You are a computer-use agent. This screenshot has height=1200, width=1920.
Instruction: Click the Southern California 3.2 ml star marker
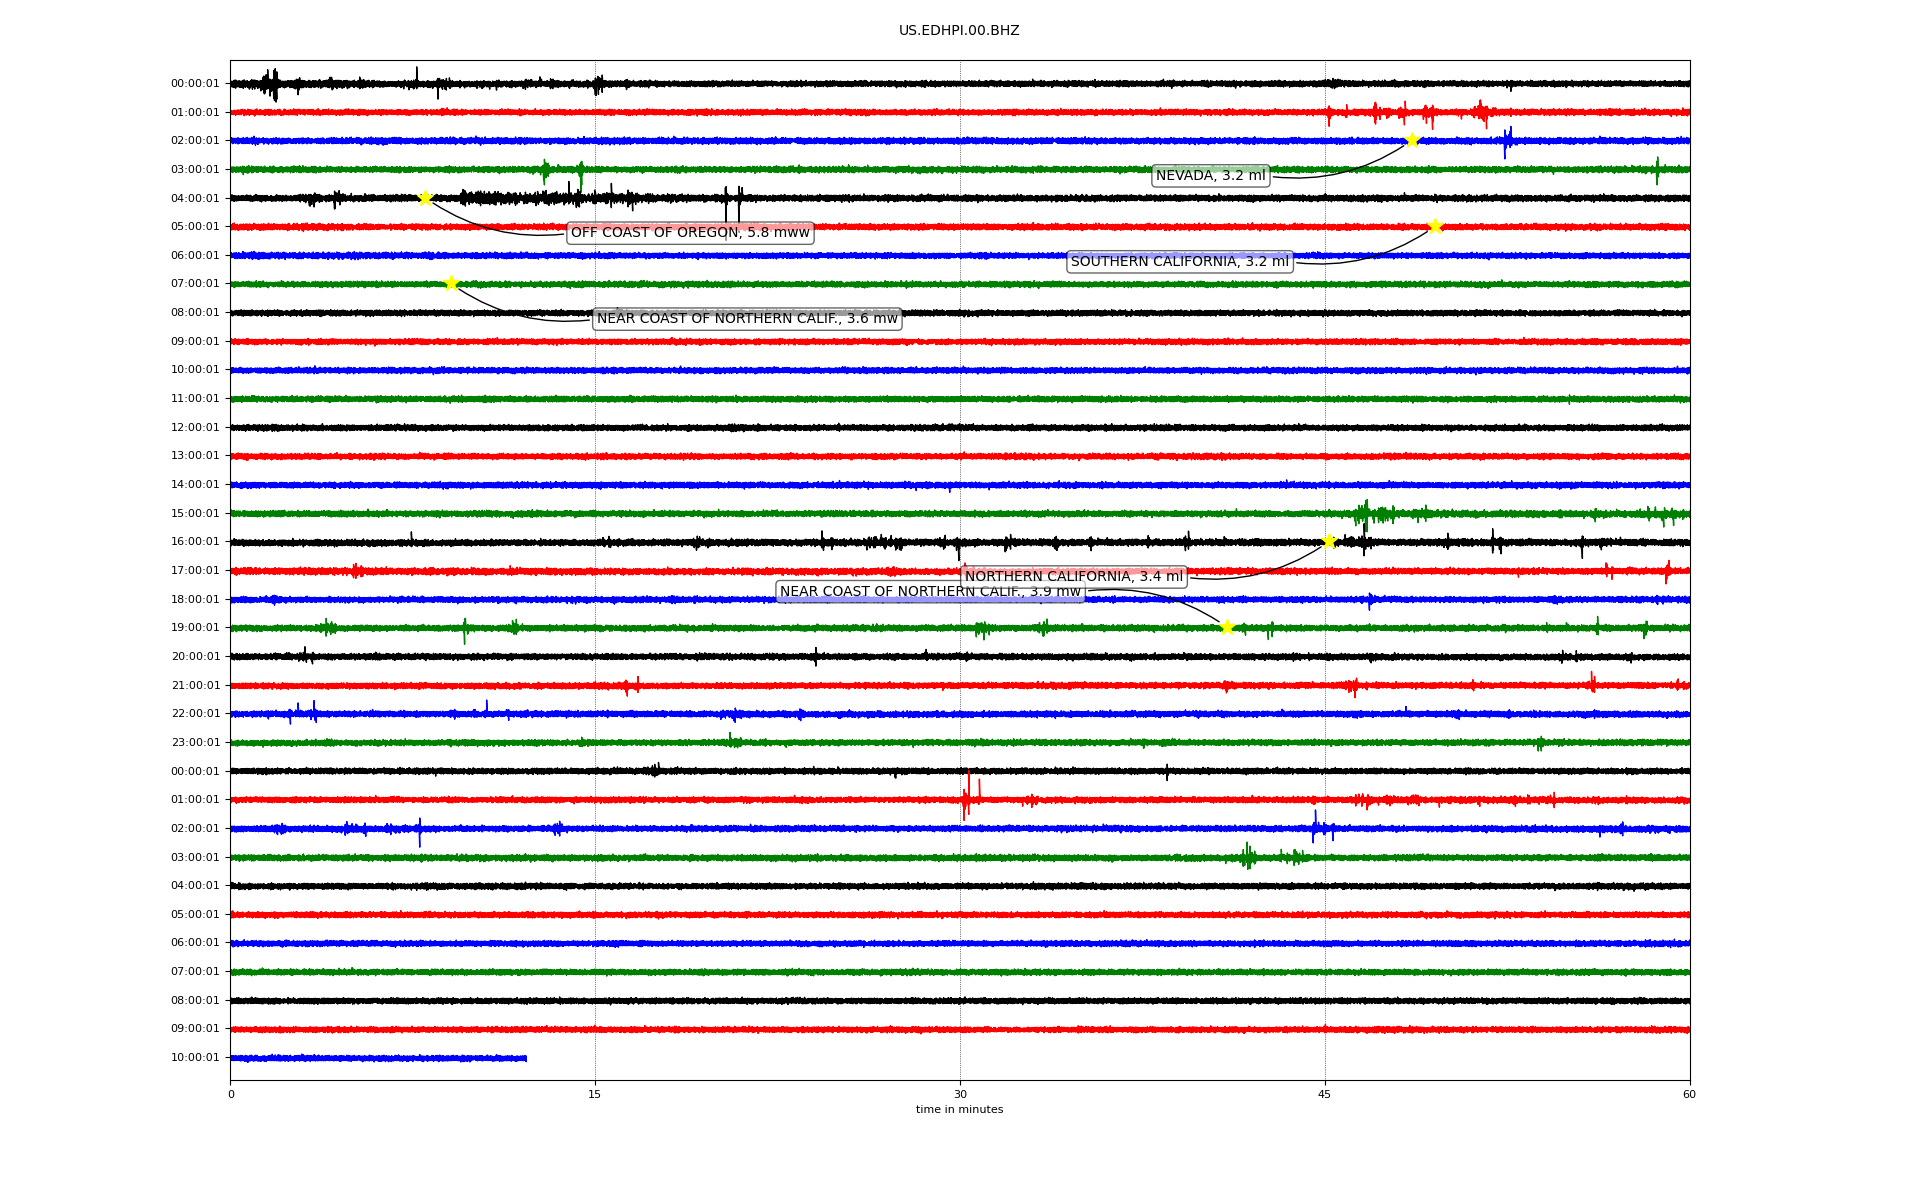coord(1435,226)
